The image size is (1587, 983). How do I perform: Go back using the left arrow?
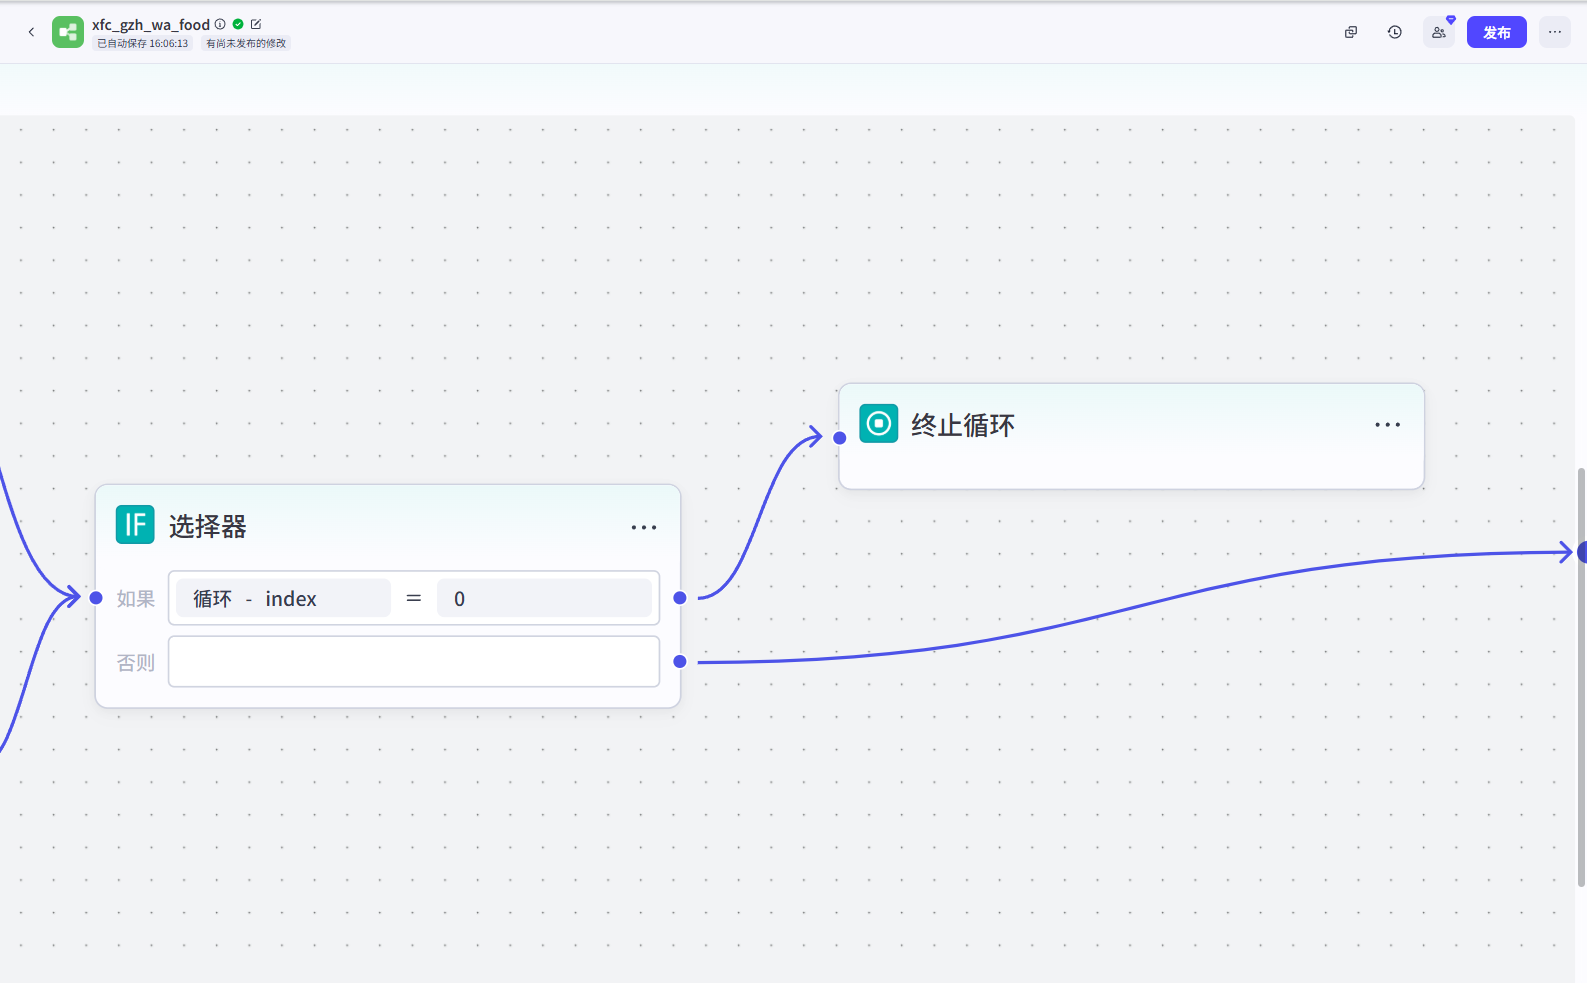(x=31, y=32)
